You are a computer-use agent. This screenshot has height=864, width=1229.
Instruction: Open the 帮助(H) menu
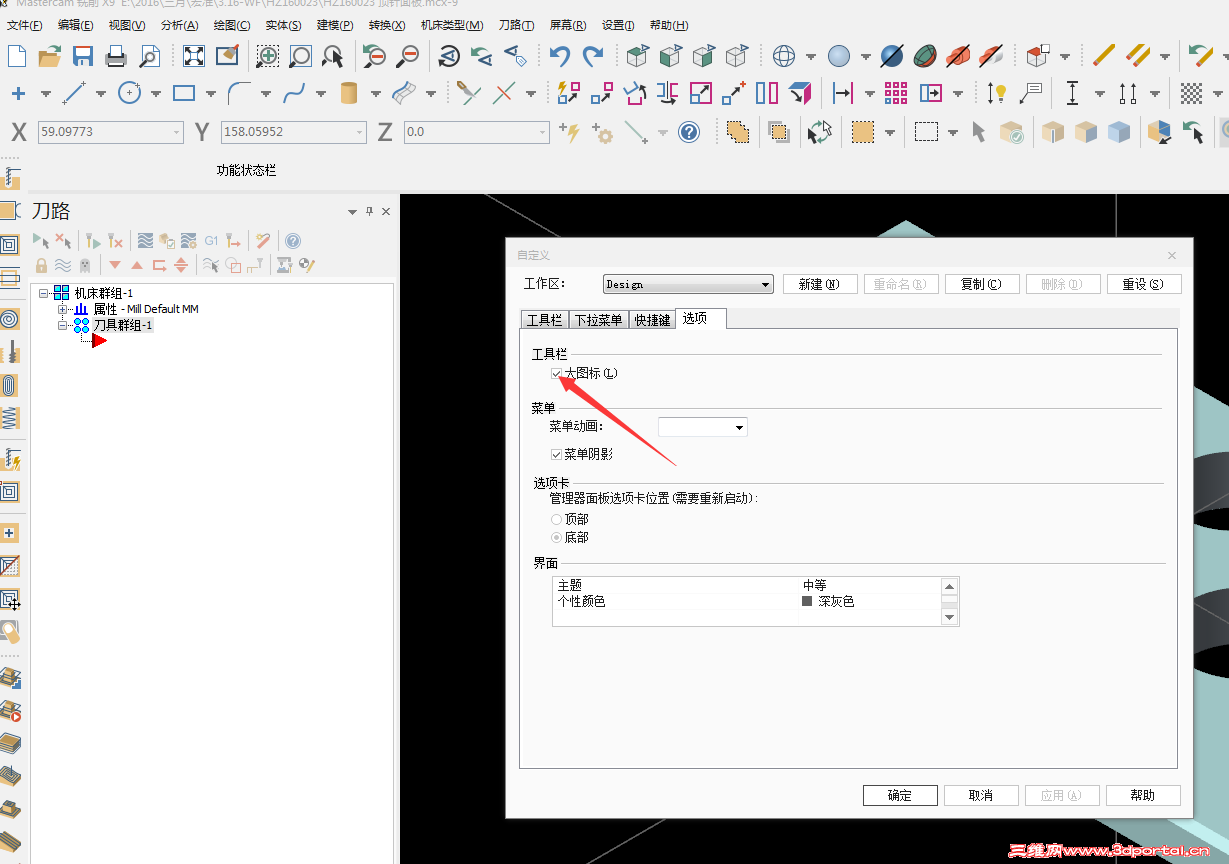pyautogui.click(x=669, y=25)
